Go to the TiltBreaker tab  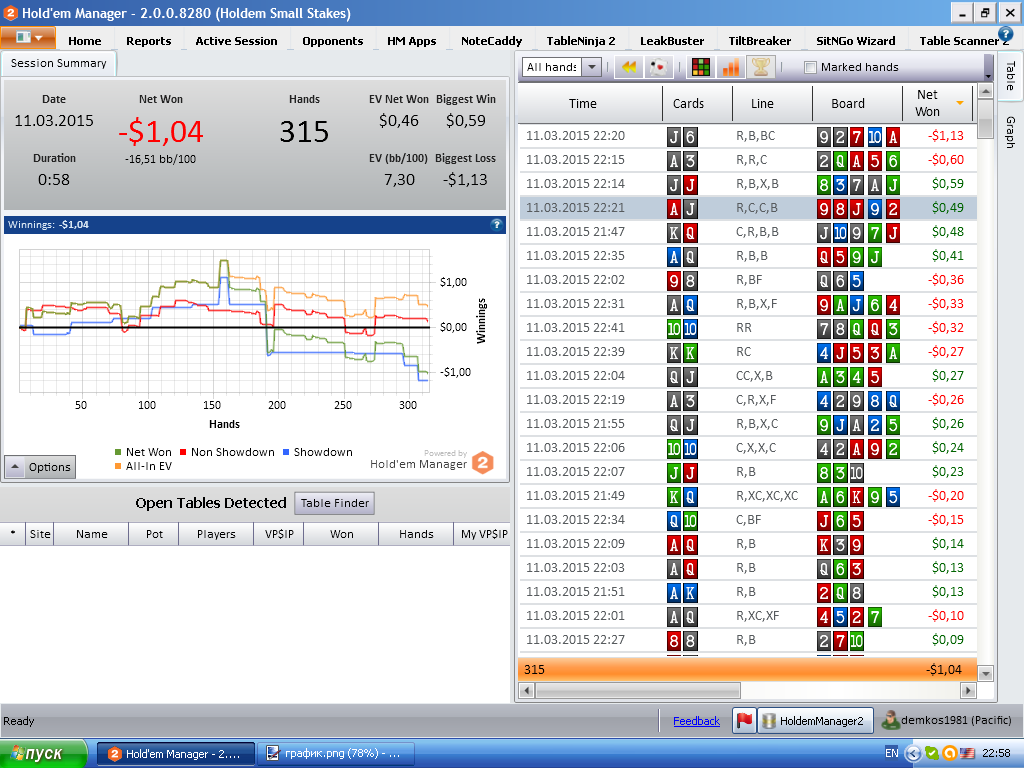[x=760, y=40]
